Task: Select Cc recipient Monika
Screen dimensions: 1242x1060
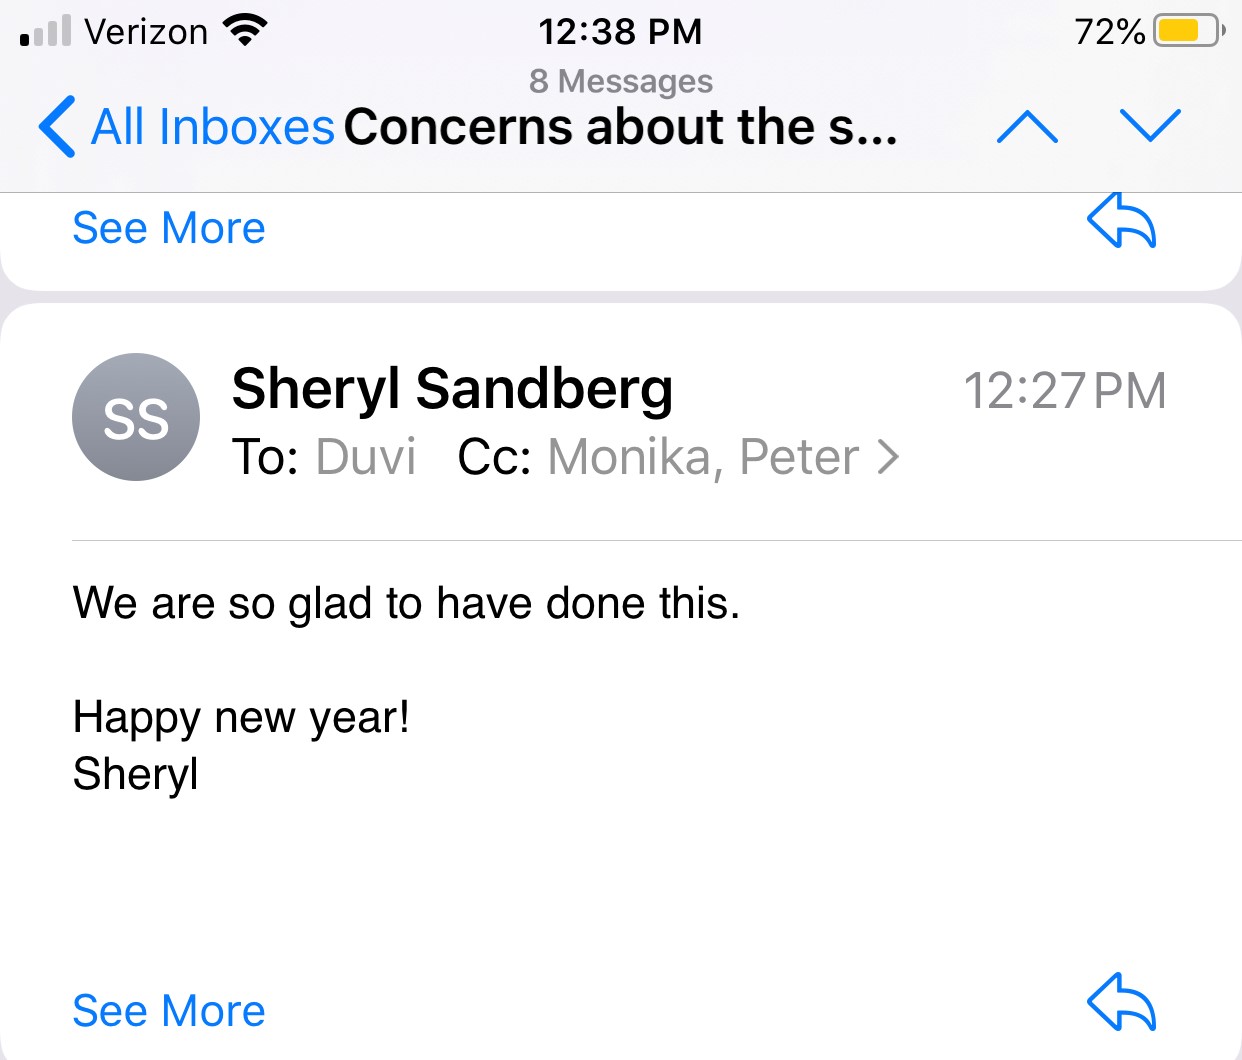Action: pyautogui.click(x=630, y=458)
